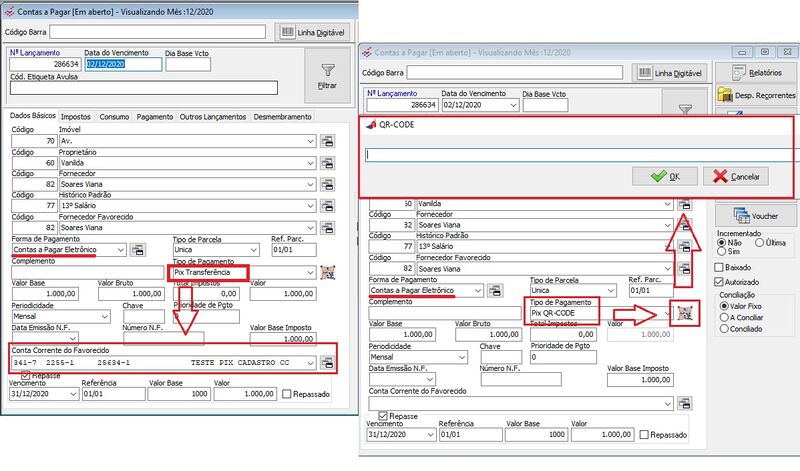Open lookup icon next to Imóvel field
The image size is (800, 471).
[x=326, y=141]
